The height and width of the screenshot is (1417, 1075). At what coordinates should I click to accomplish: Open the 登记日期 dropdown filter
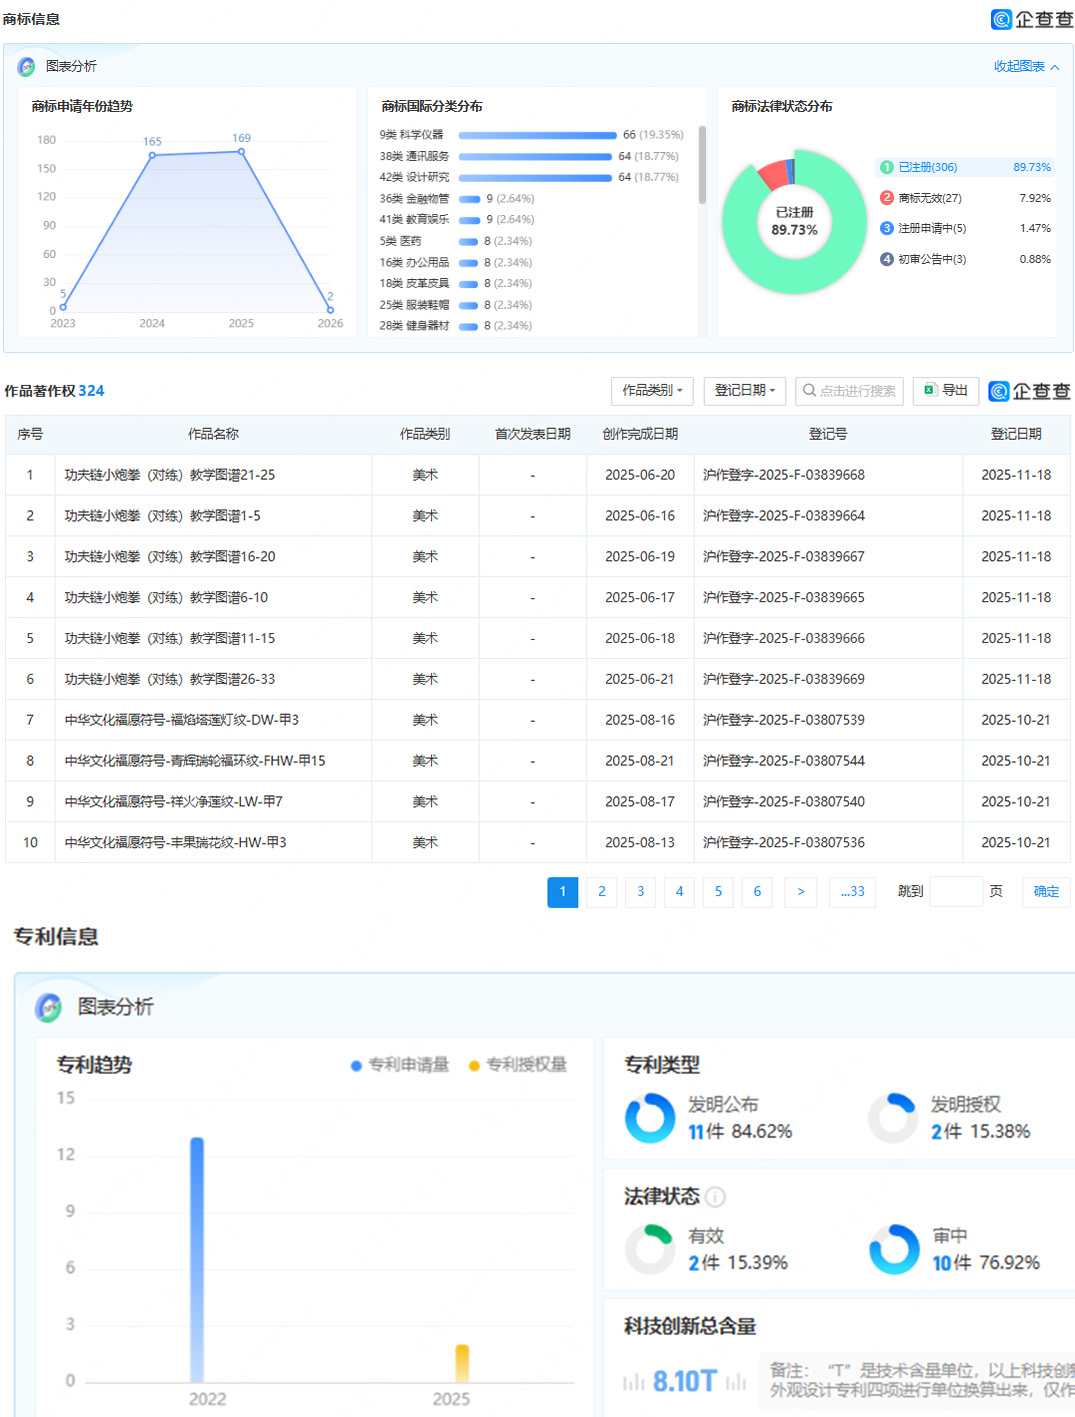click(745, 391)
